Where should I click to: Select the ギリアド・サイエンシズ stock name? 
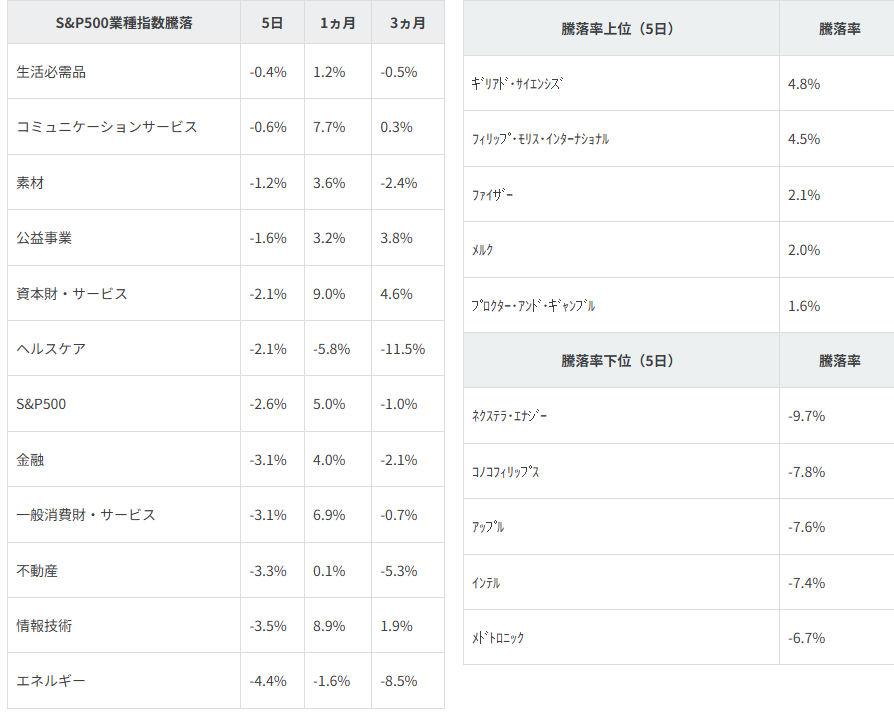517,84
